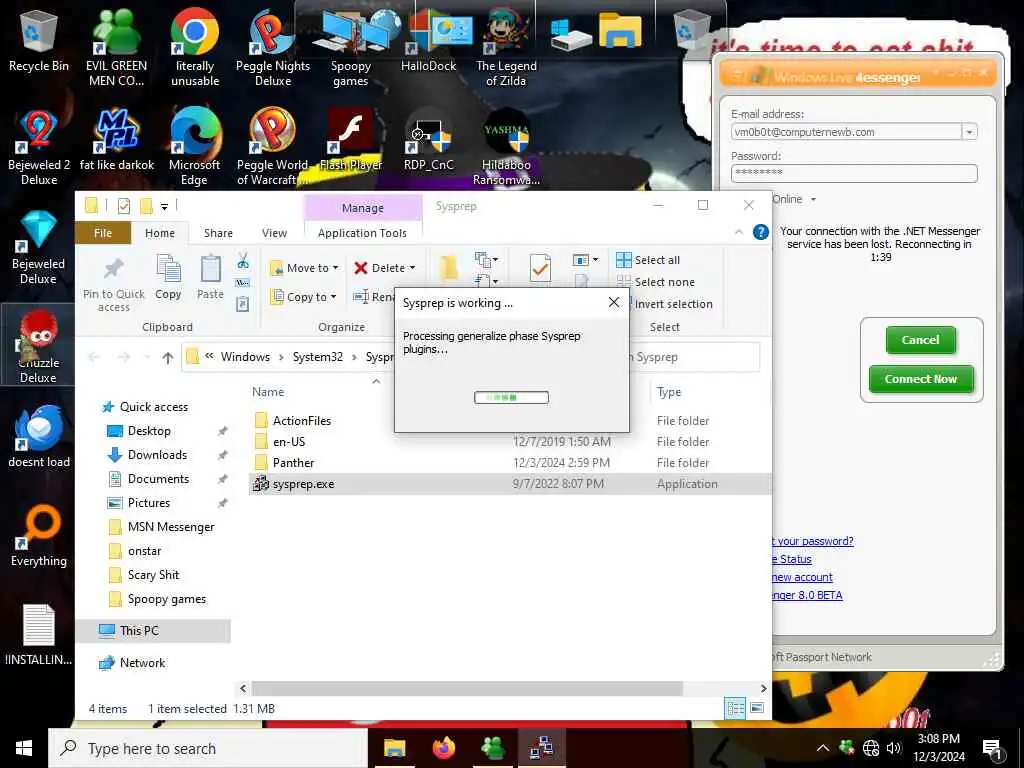Open the Application Tools tab

[362, 233]
